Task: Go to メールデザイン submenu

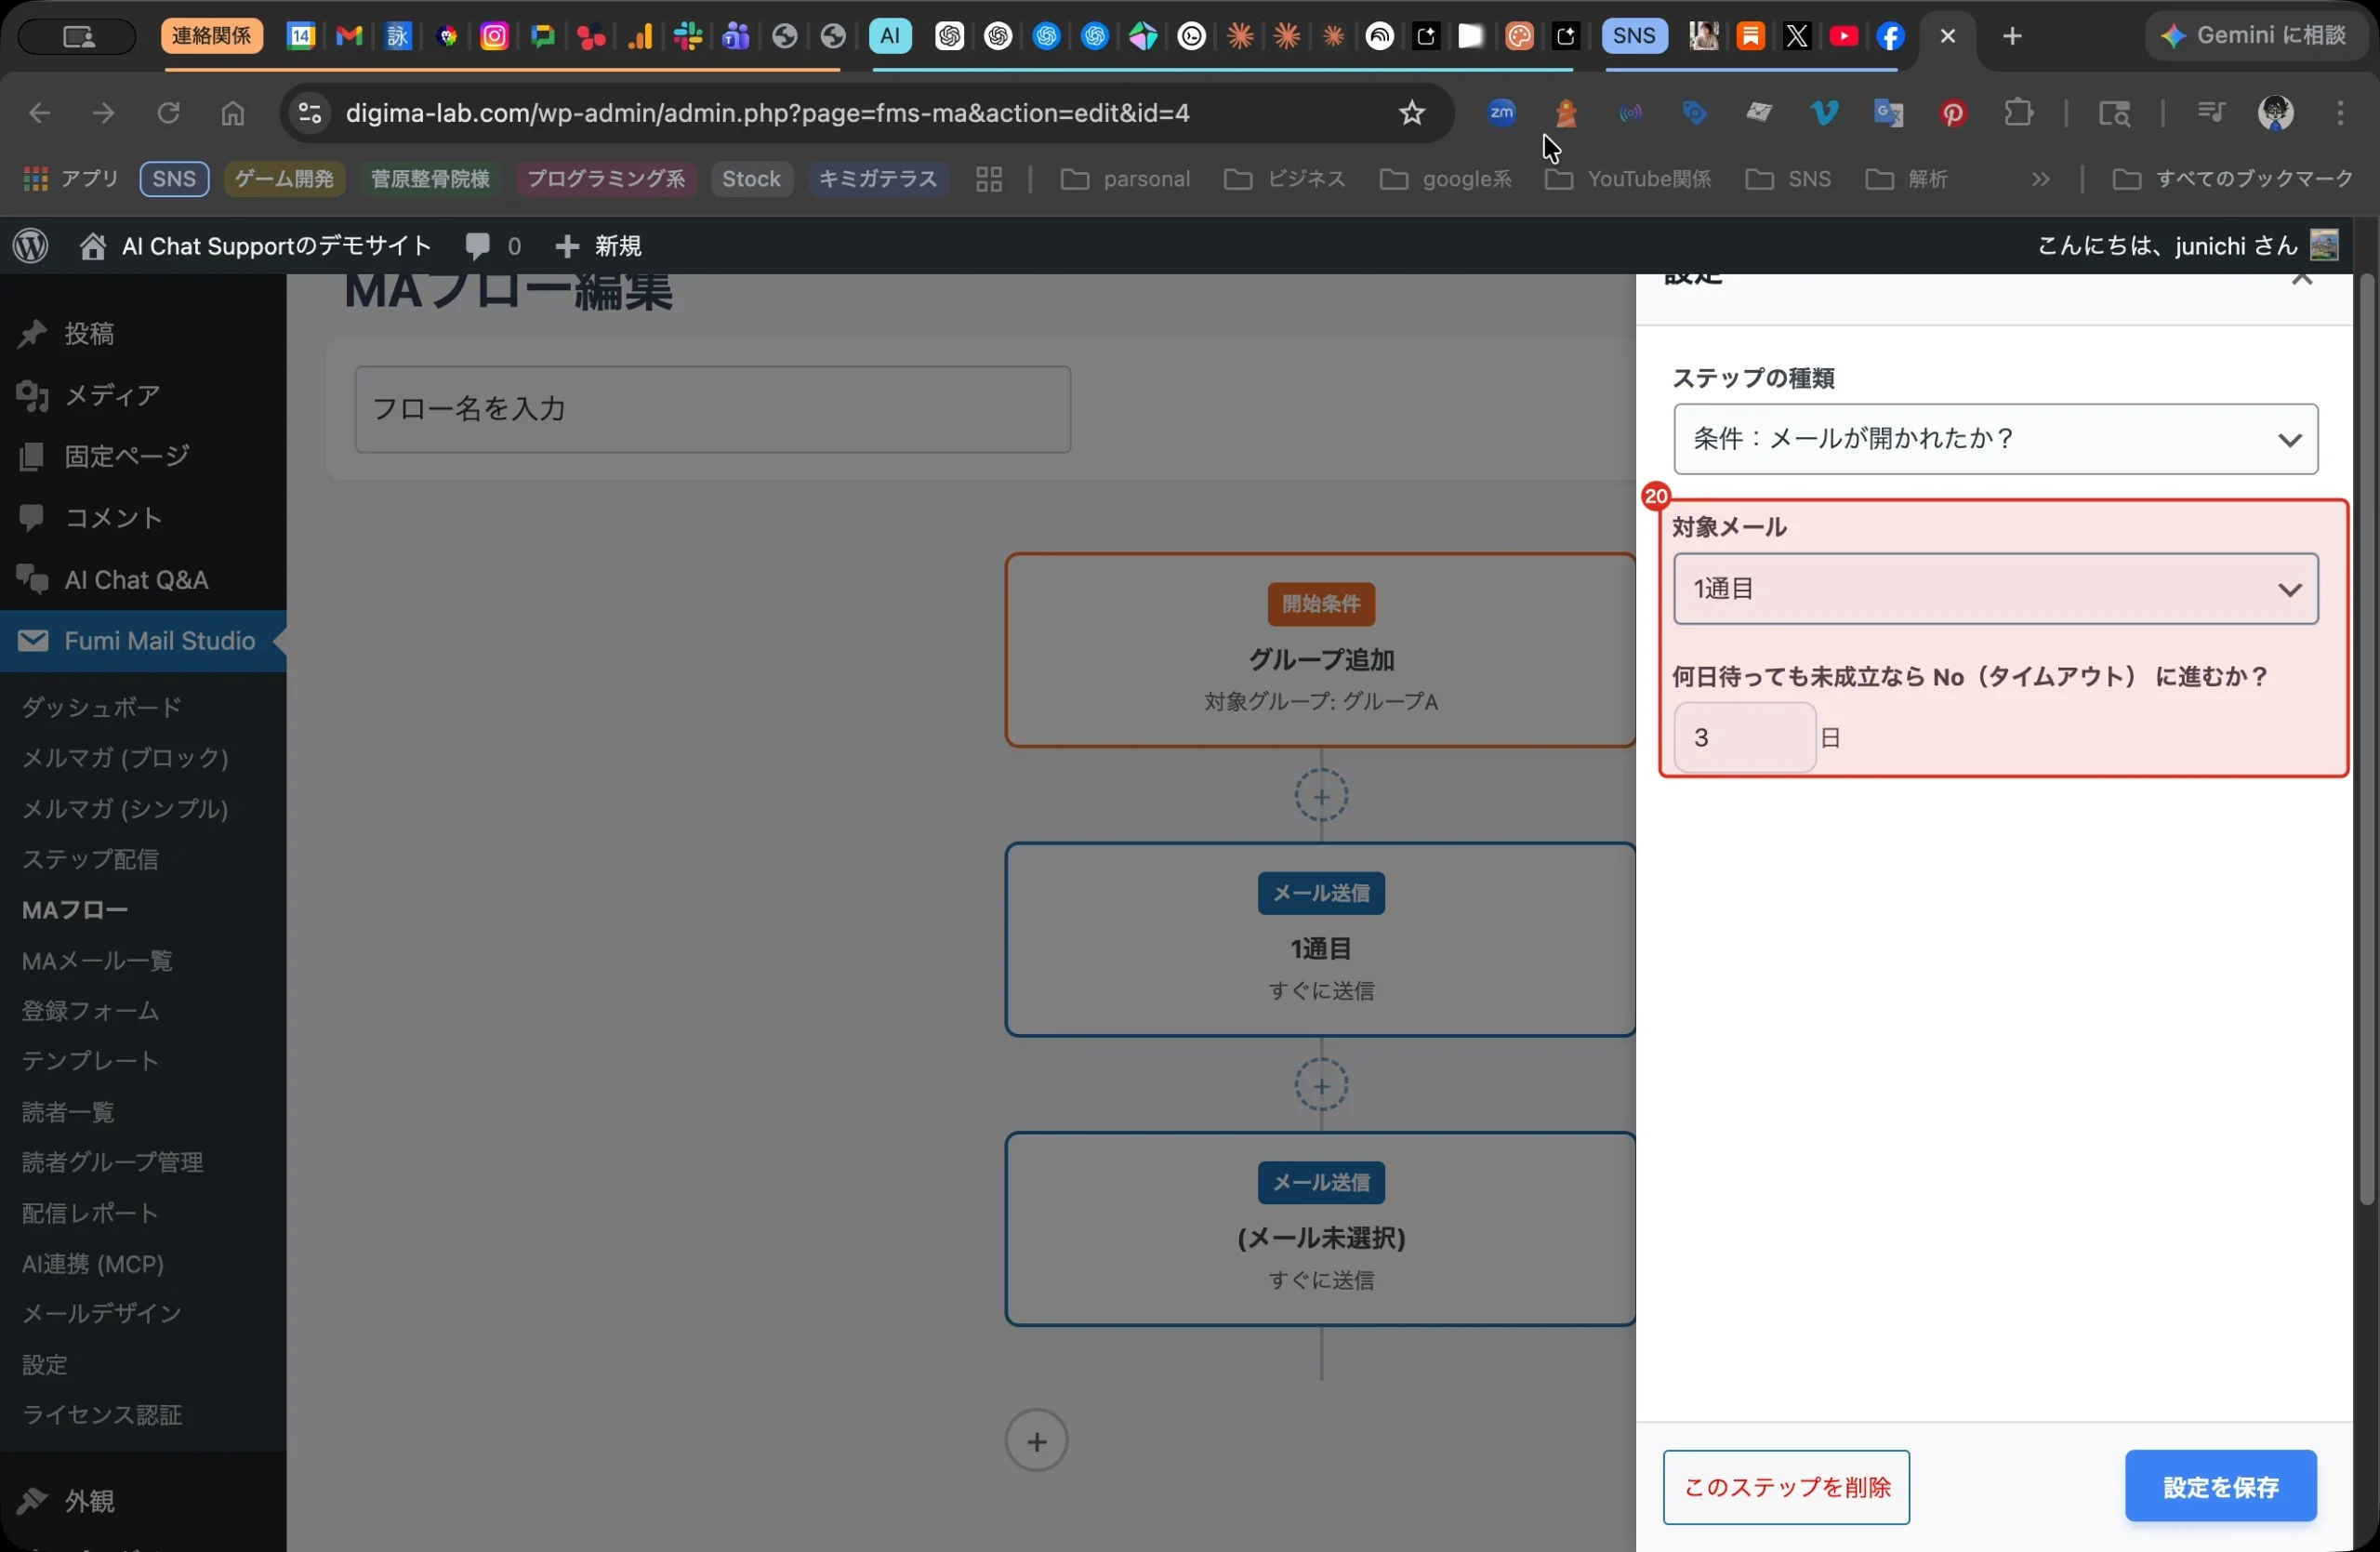Action: point(102,1313)
